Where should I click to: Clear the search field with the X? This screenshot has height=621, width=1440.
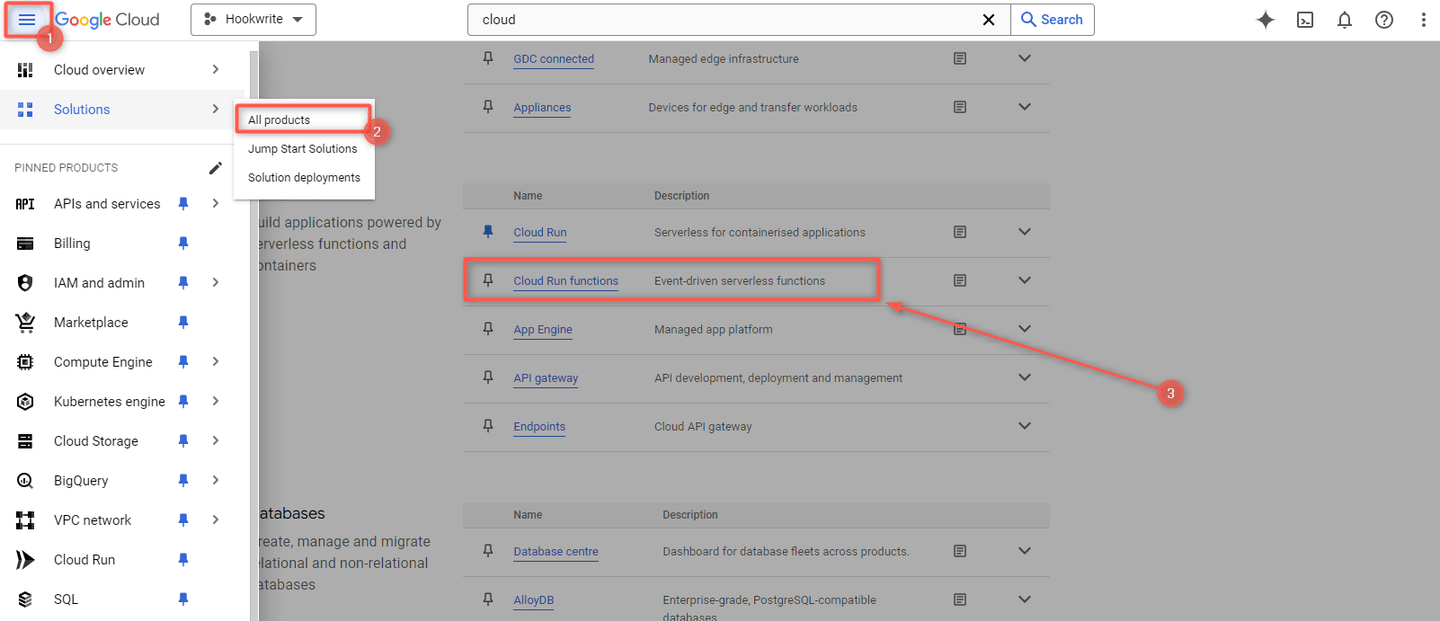pos(989,19)
